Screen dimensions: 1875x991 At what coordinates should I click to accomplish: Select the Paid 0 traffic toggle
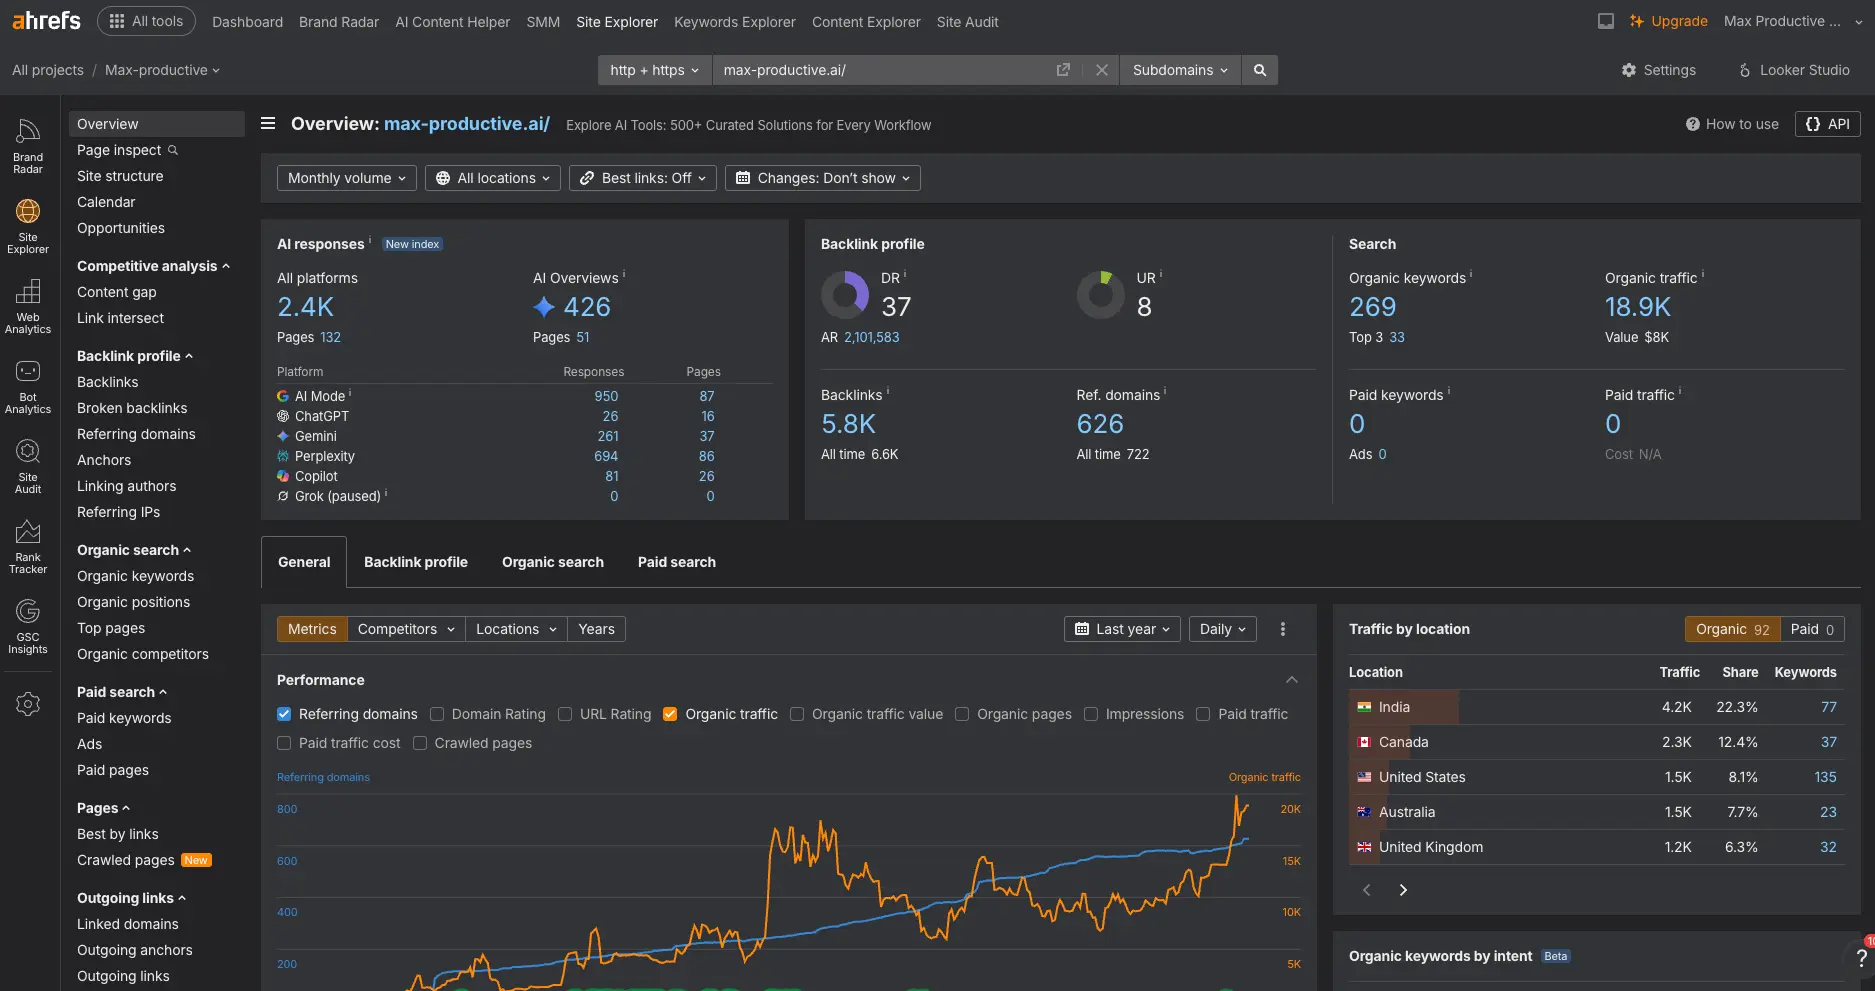(x=1812, y=629)
